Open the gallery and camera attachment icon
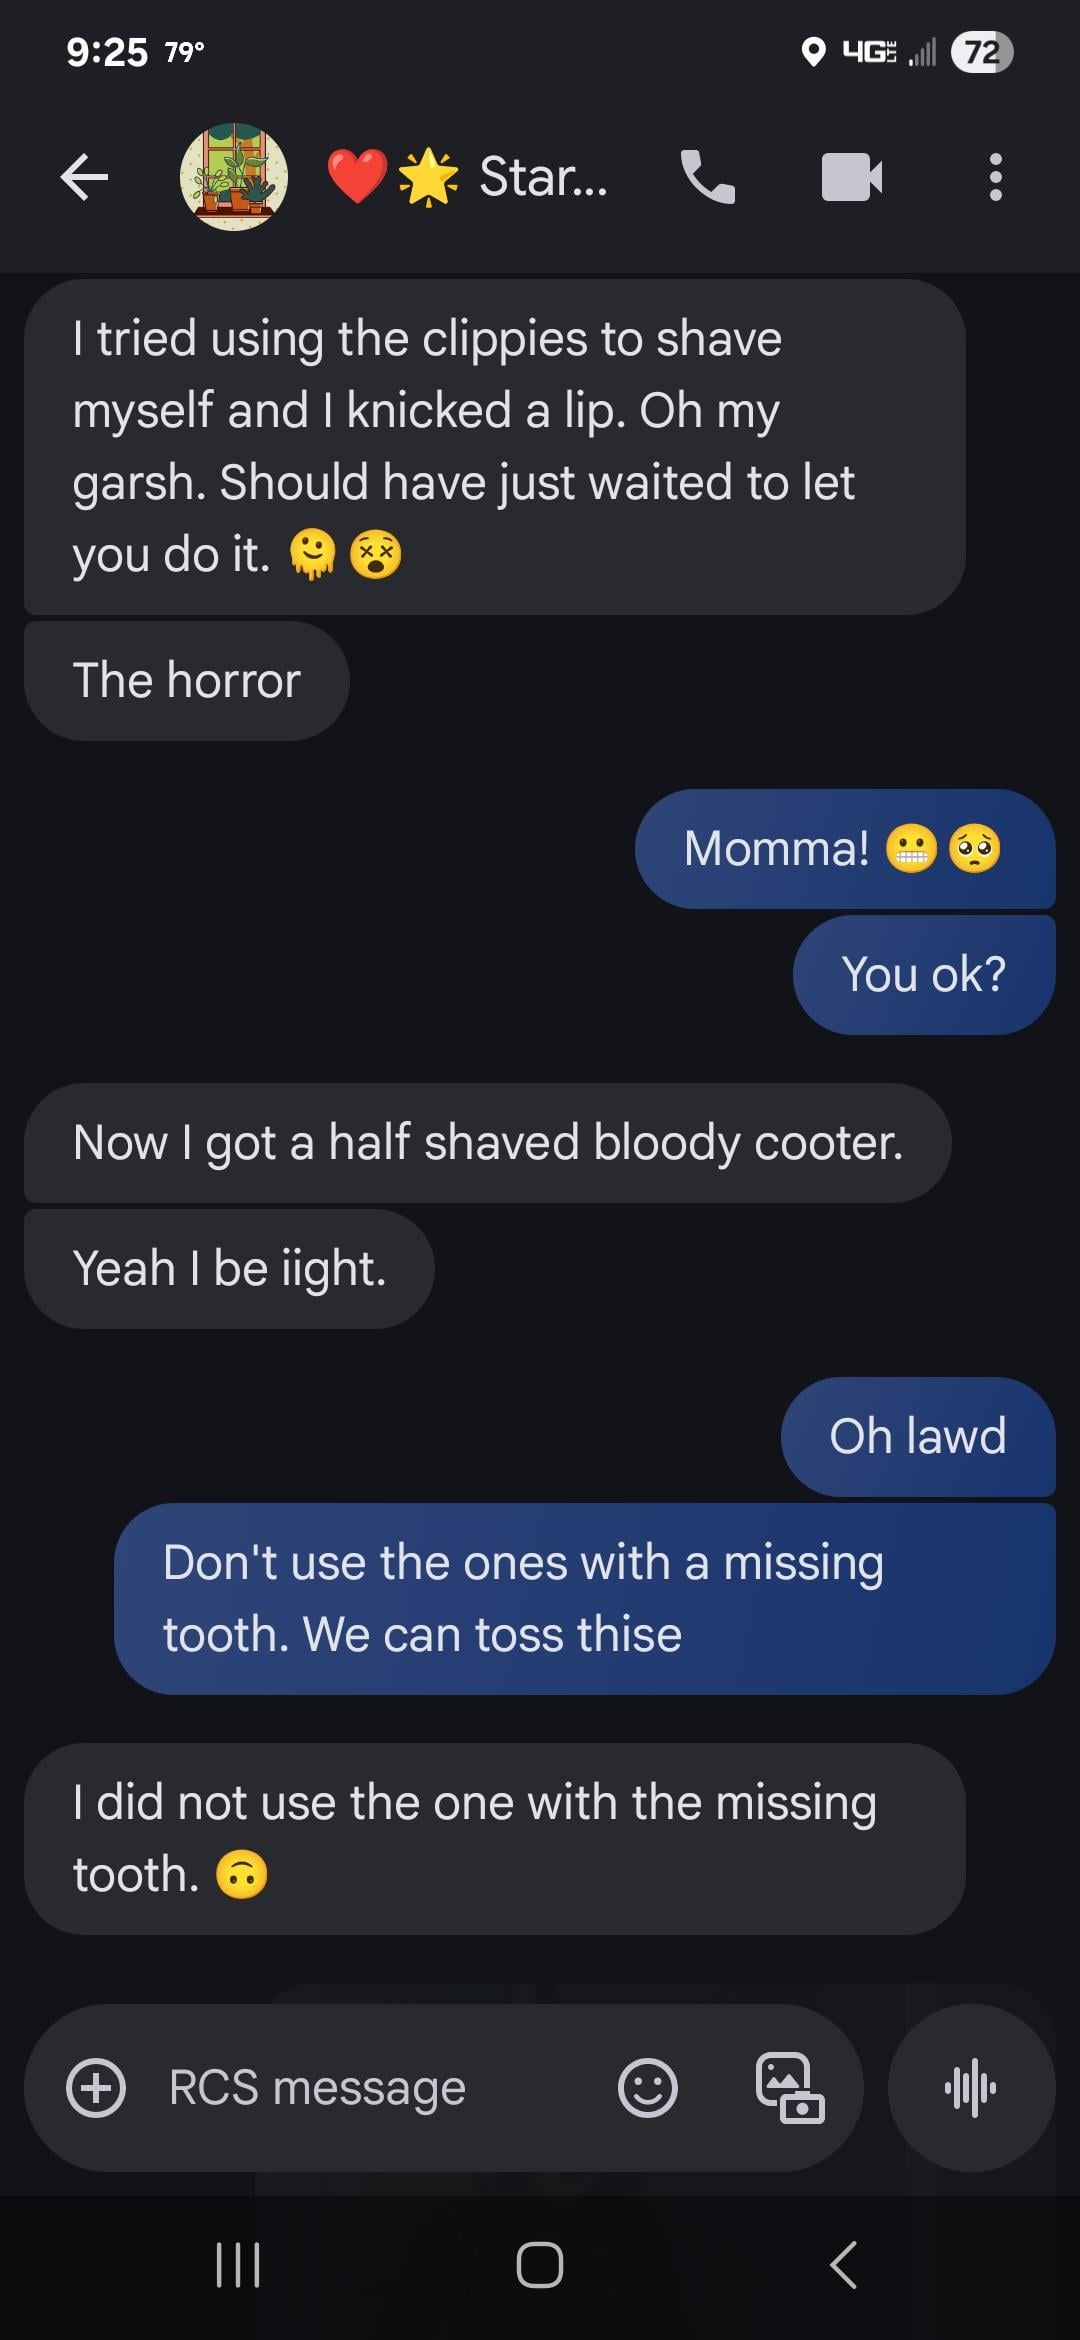The width and height of the screenshot is (1080, 2340). pyautogui.click(x=790, y=2088)
